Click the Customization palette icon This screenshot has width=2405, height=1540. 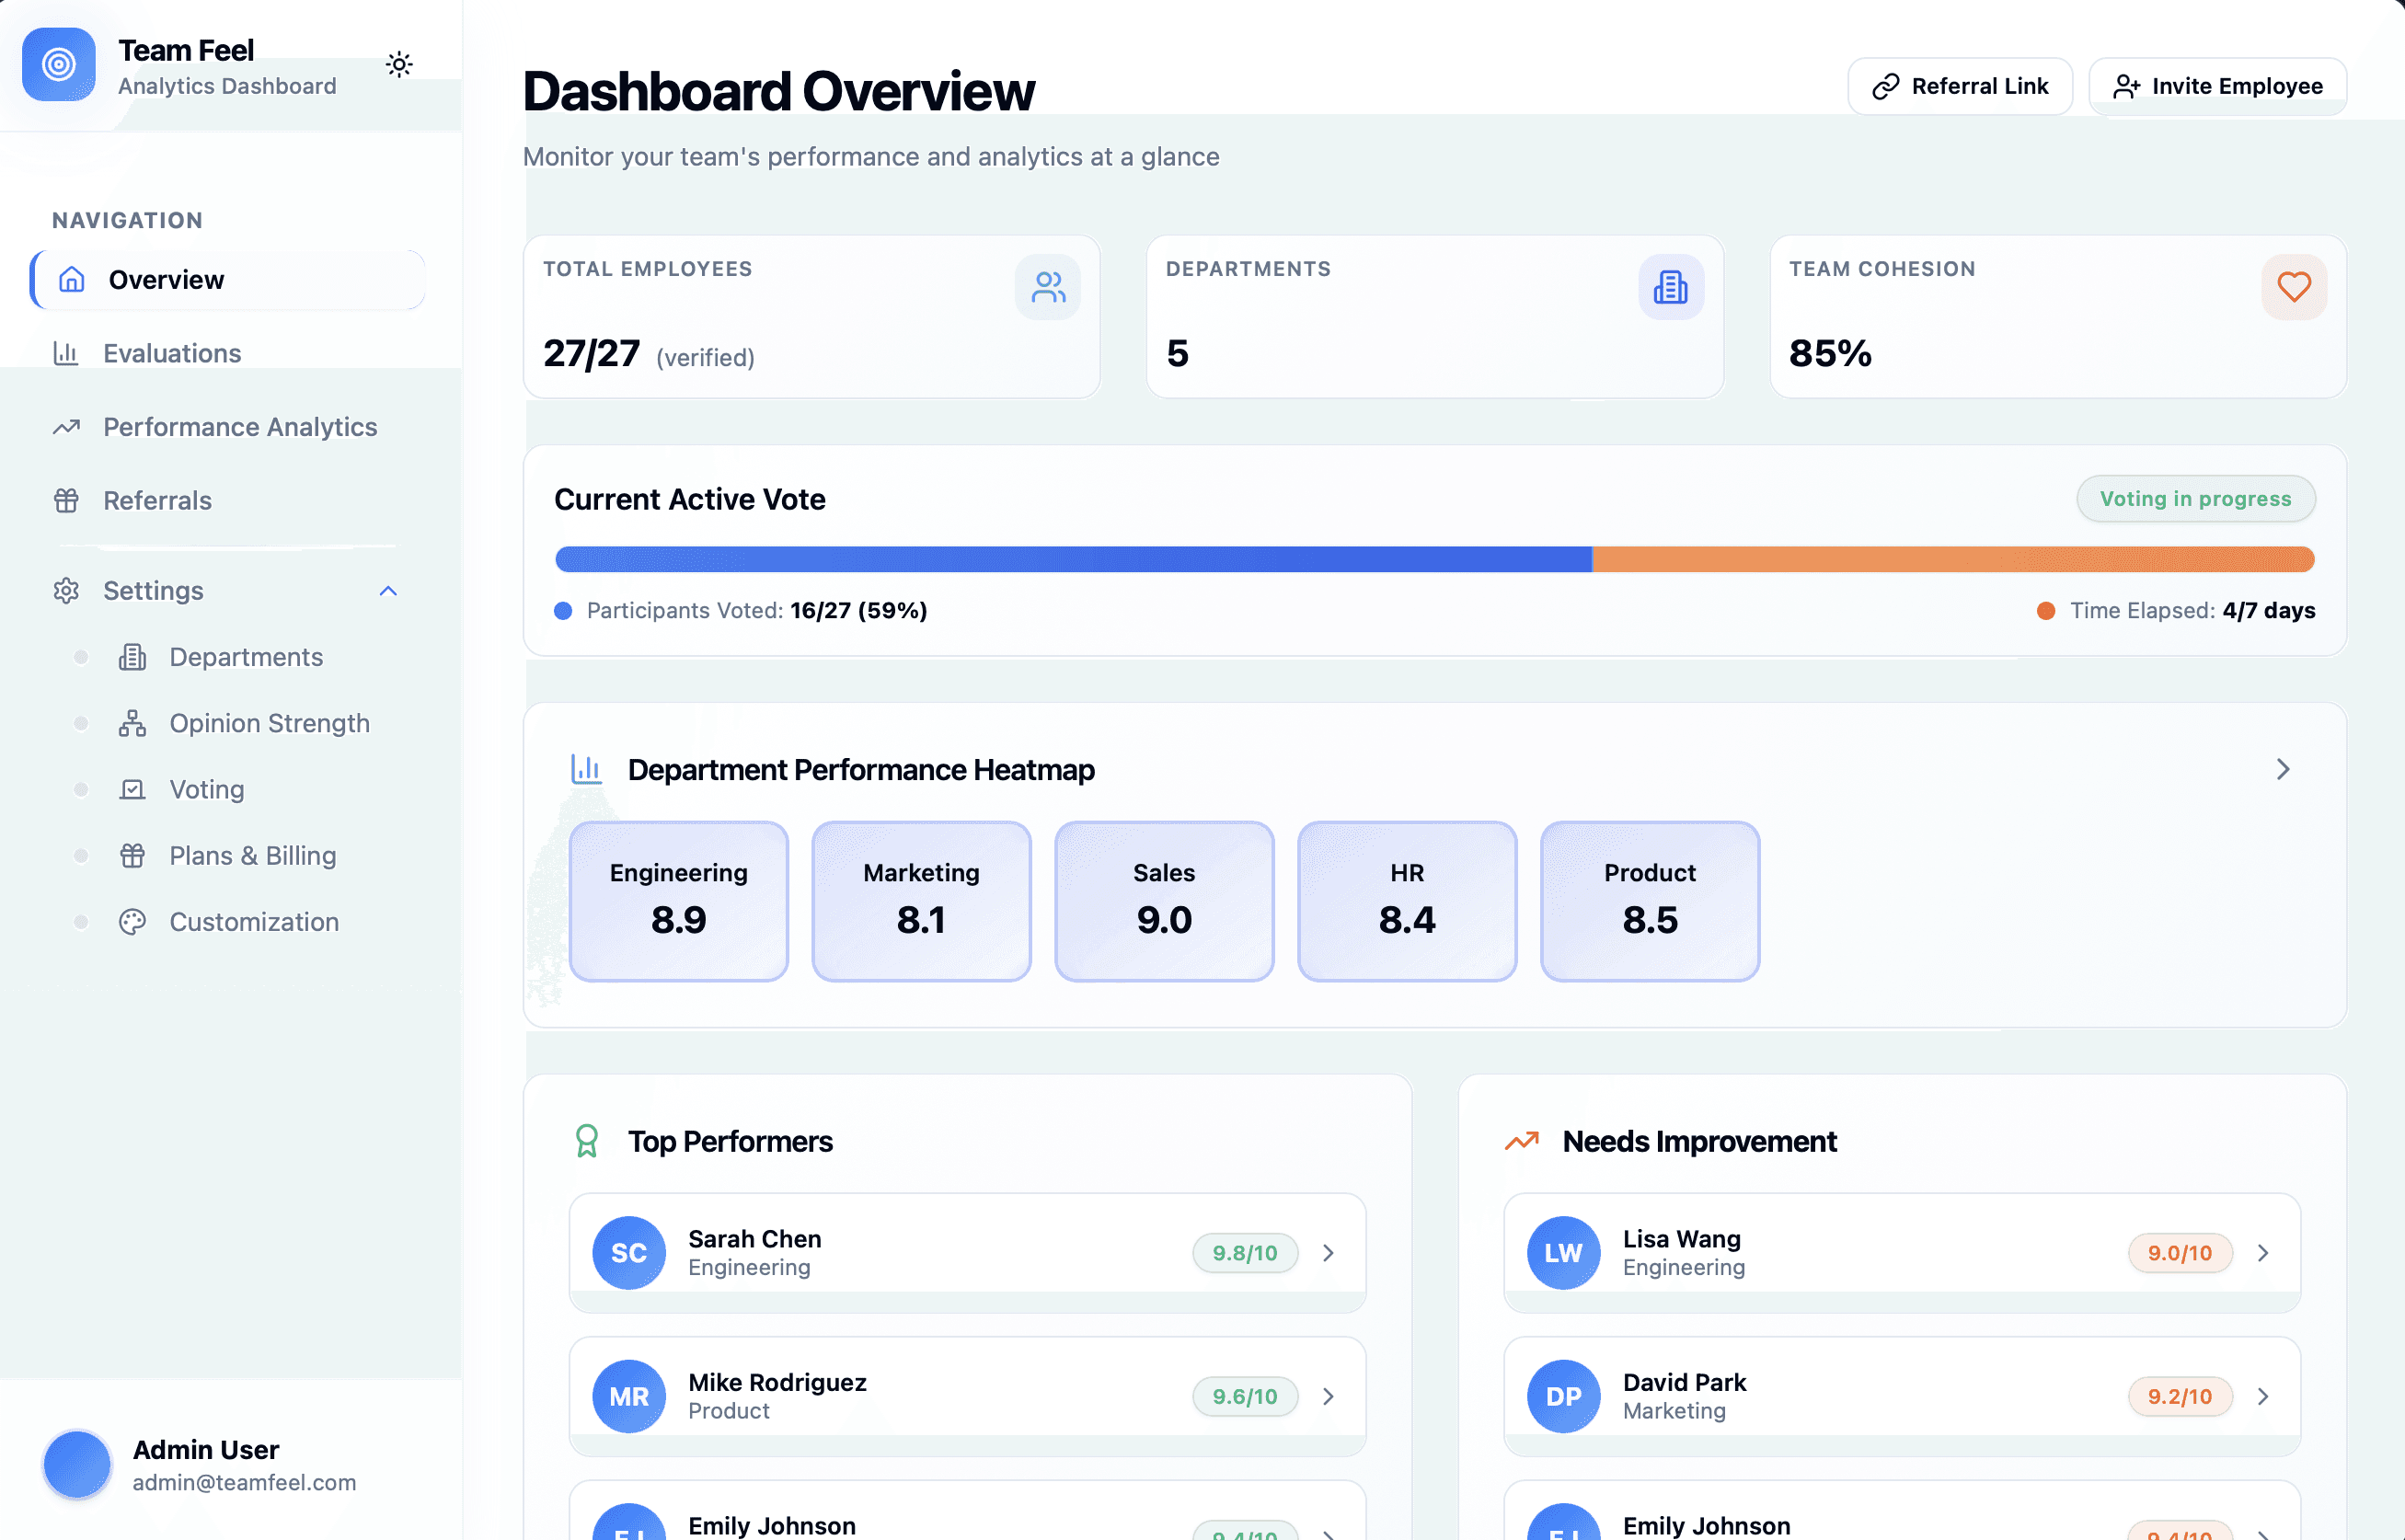point(133,921)
